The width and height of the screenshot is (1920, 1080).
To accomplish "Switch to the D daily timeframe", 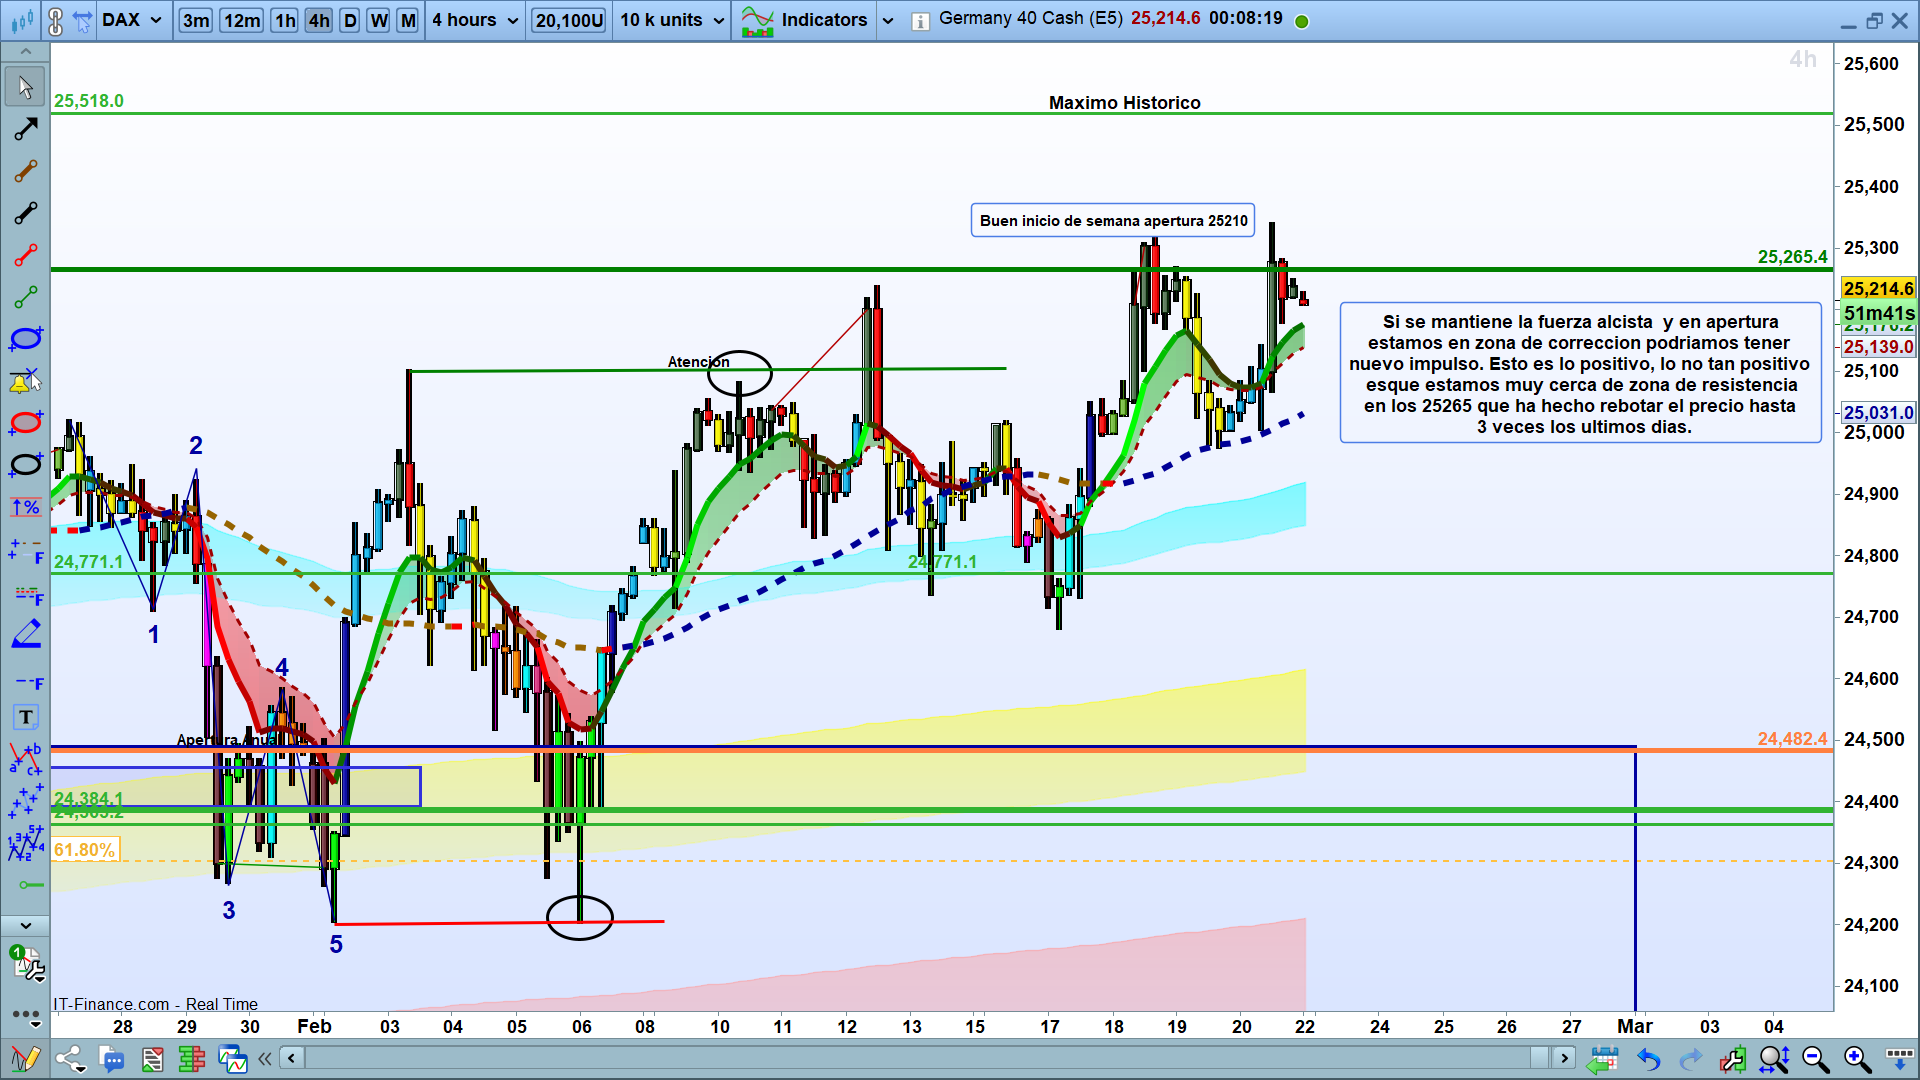I will point(349,20).
